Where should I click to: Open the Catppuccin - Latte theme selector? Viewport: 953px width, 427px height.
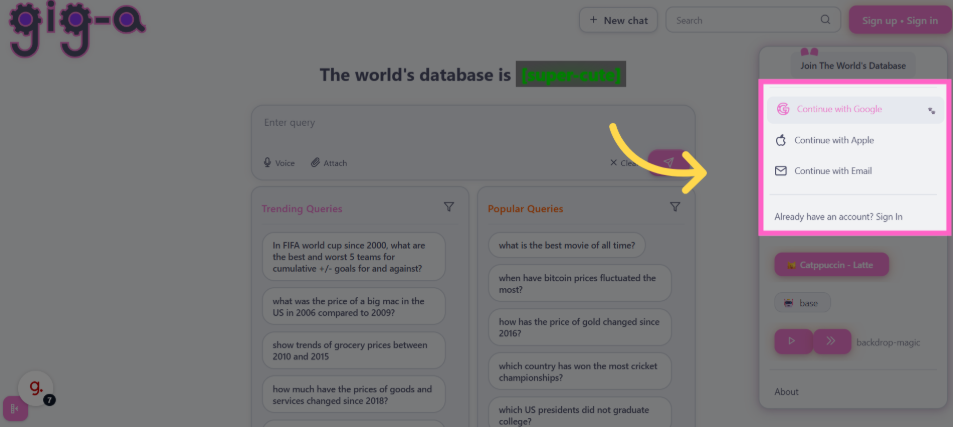831,265
